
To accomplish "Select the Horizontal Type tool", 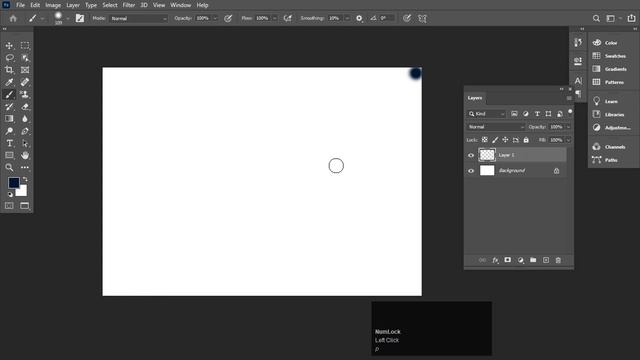I will [9, 143].
